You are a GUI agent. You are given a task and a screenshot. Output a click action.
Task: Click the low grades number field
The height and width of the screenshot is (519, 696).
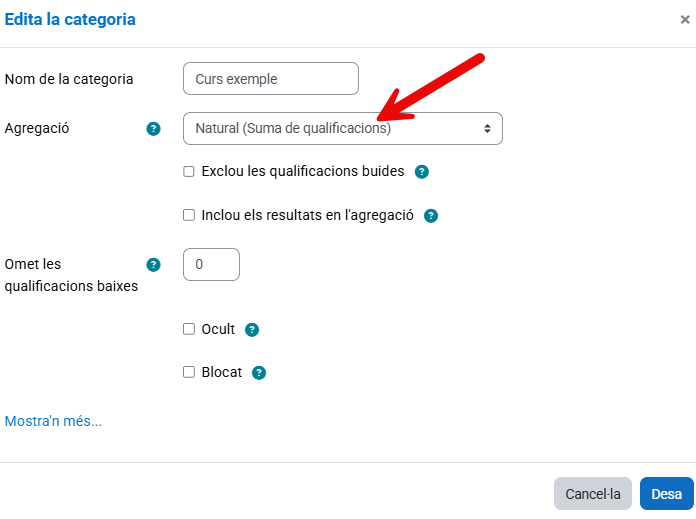point(211,265)
